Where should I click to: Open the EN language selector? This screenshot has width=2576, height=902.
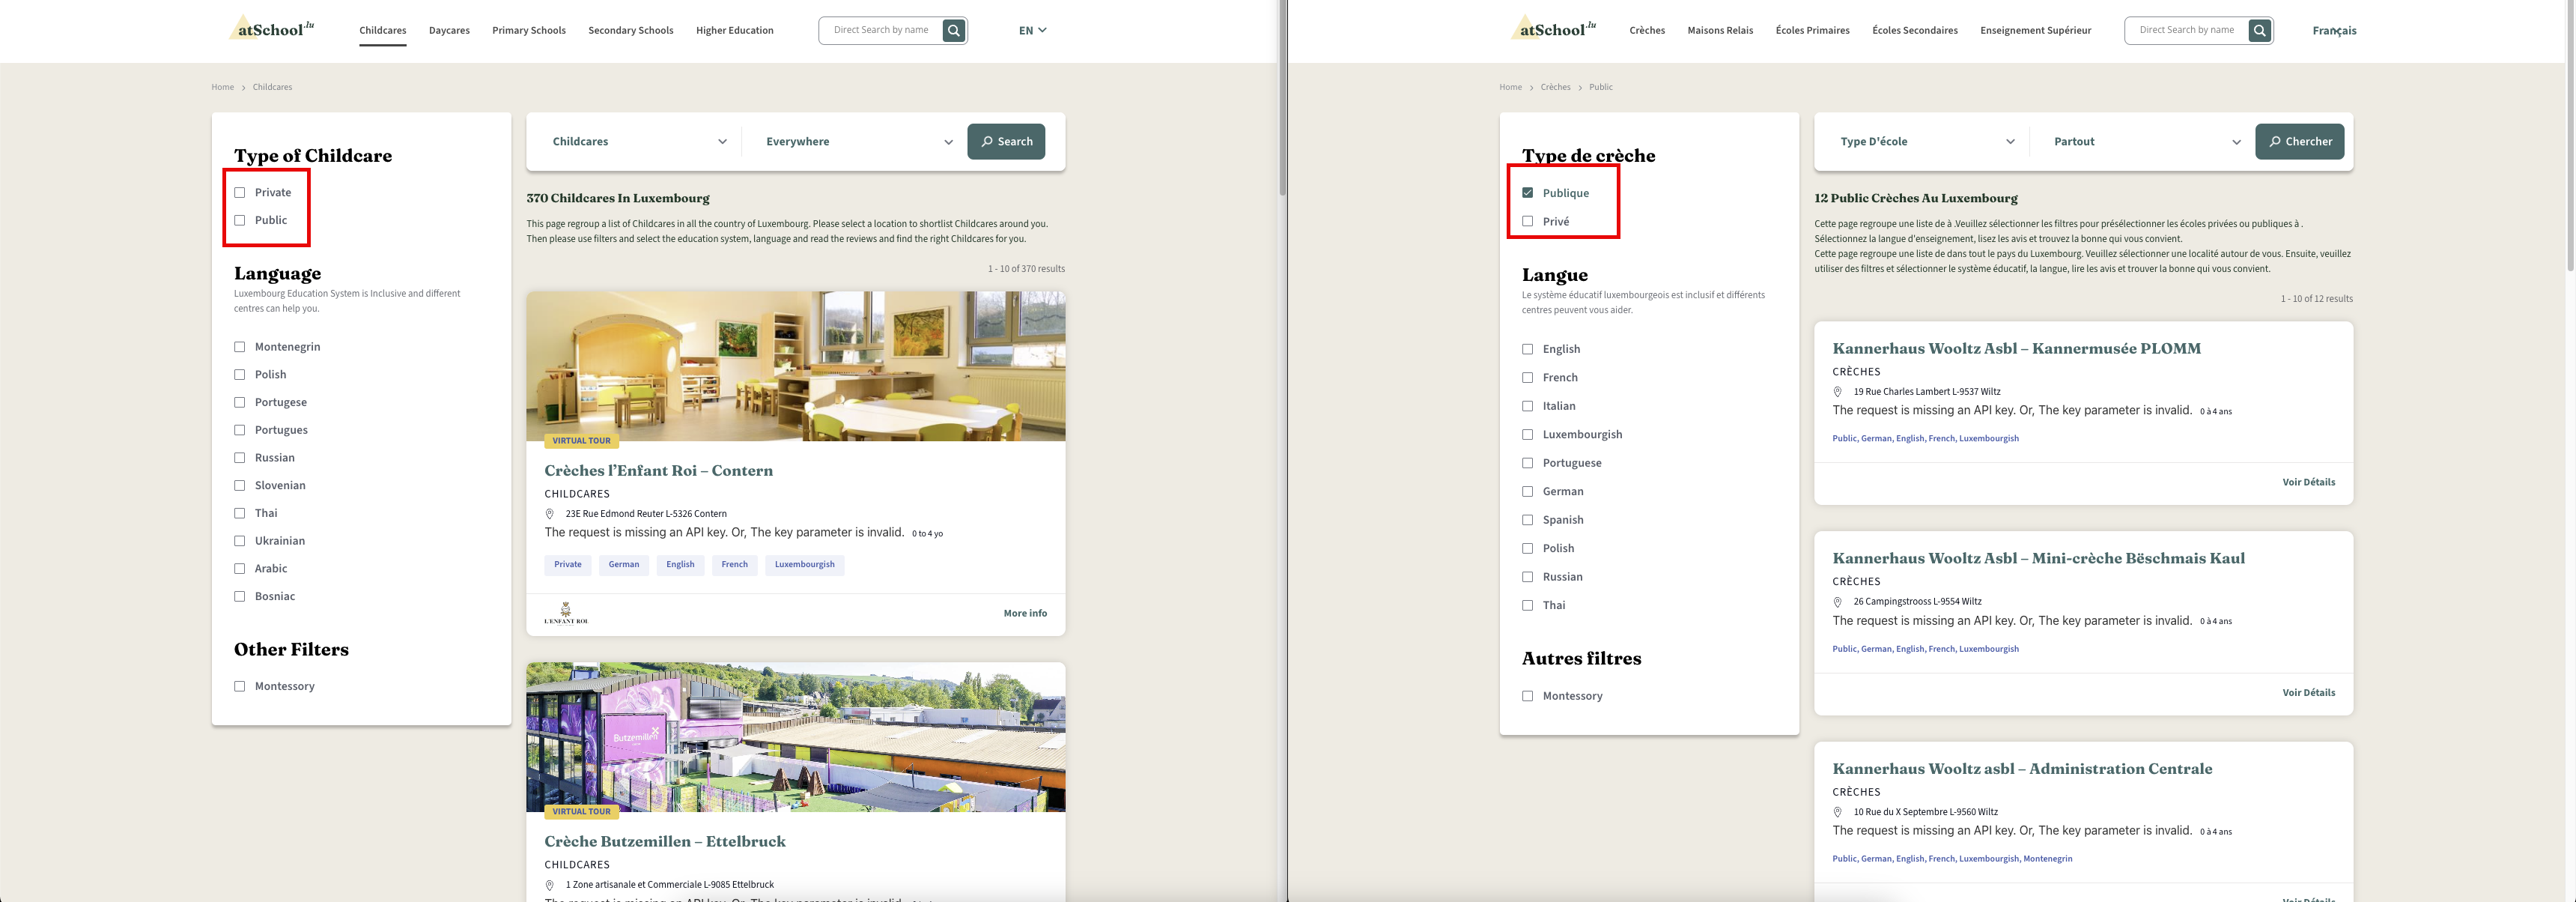[1032, 30]
